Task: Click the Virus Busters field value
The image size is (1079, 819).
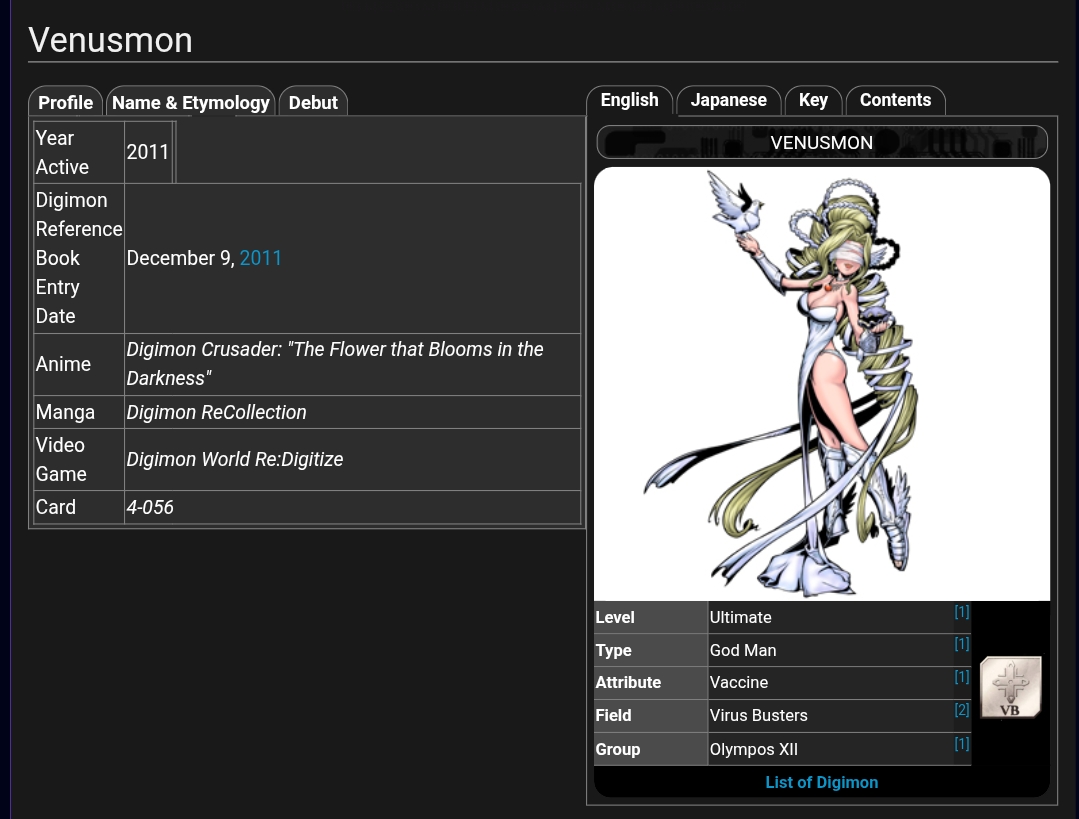Action: point(758,716)
